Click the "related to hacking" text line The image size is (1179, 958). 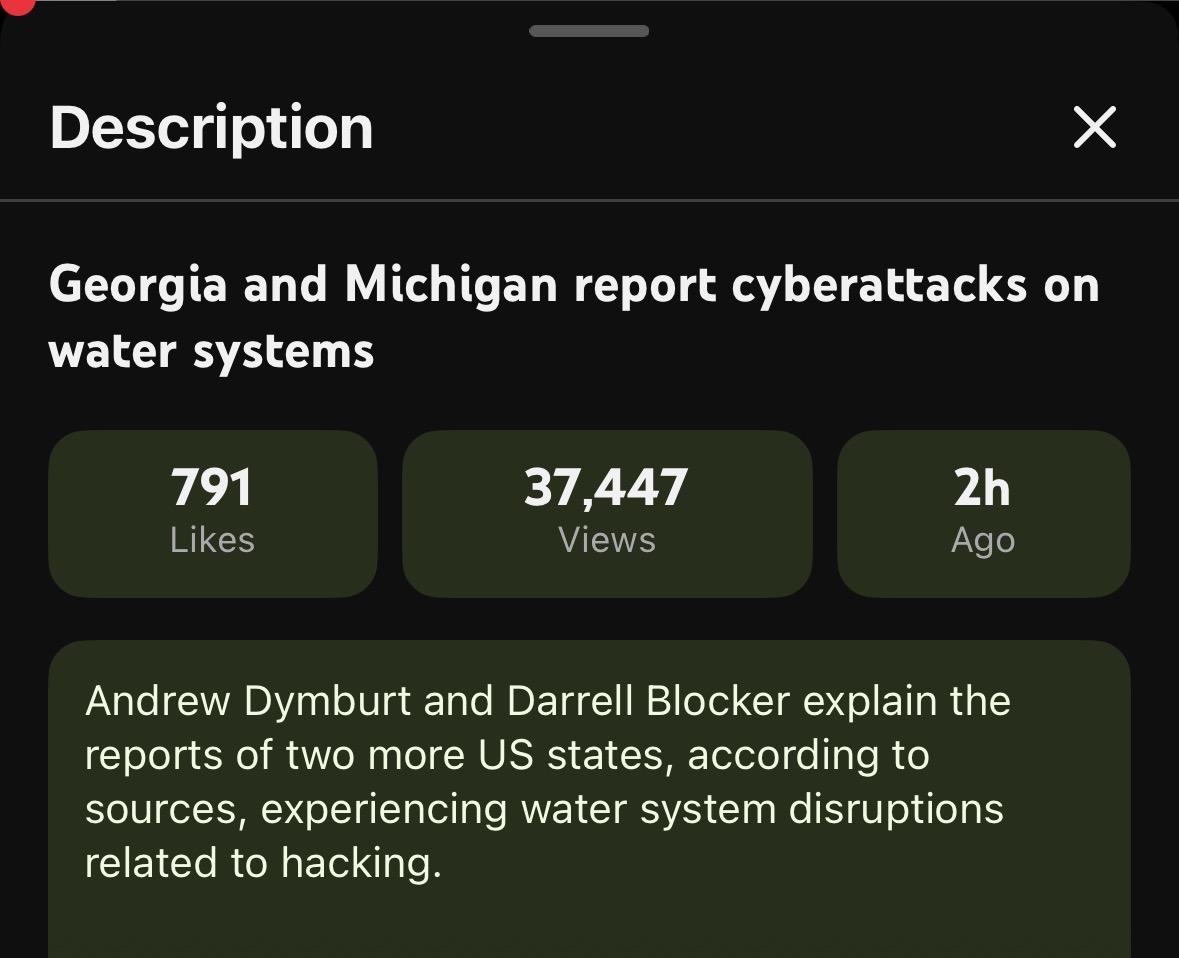coord(263,863)
